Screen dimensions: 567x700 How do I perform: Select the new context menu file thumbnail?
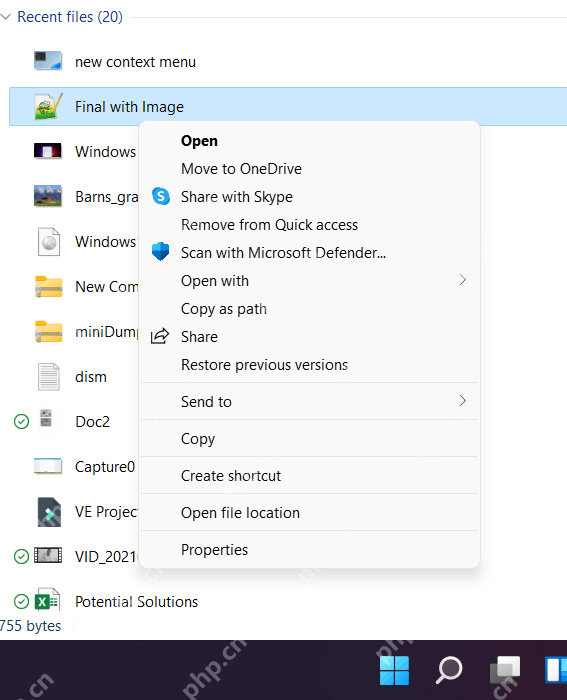[48, 61]
